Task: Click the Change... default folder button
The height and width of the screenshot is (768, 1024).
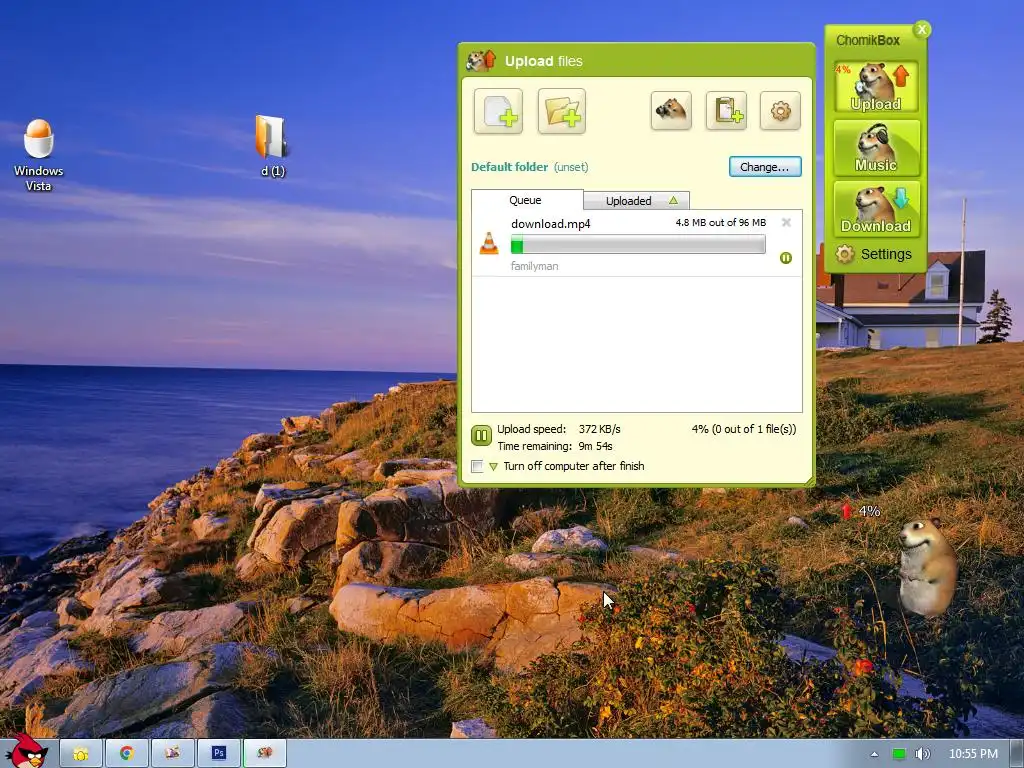Action: (765, 167)
